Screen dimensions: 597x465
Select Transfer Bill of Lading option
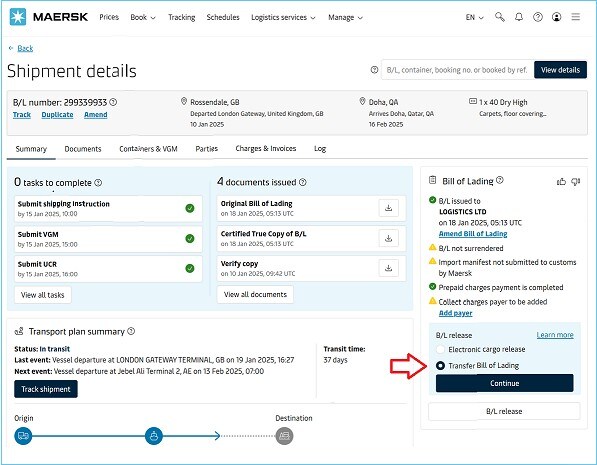point(441,366)
